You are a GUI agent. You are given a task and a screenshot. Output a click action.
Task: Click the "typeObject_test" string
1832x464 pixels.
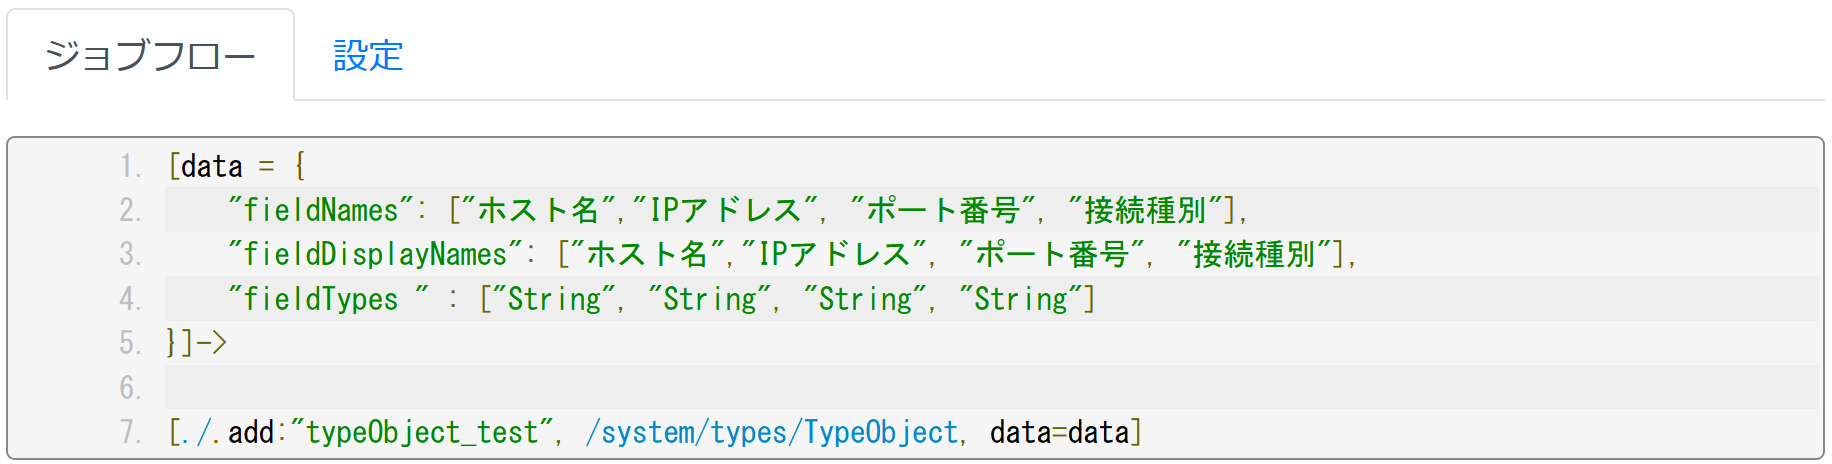click(422, 432)
